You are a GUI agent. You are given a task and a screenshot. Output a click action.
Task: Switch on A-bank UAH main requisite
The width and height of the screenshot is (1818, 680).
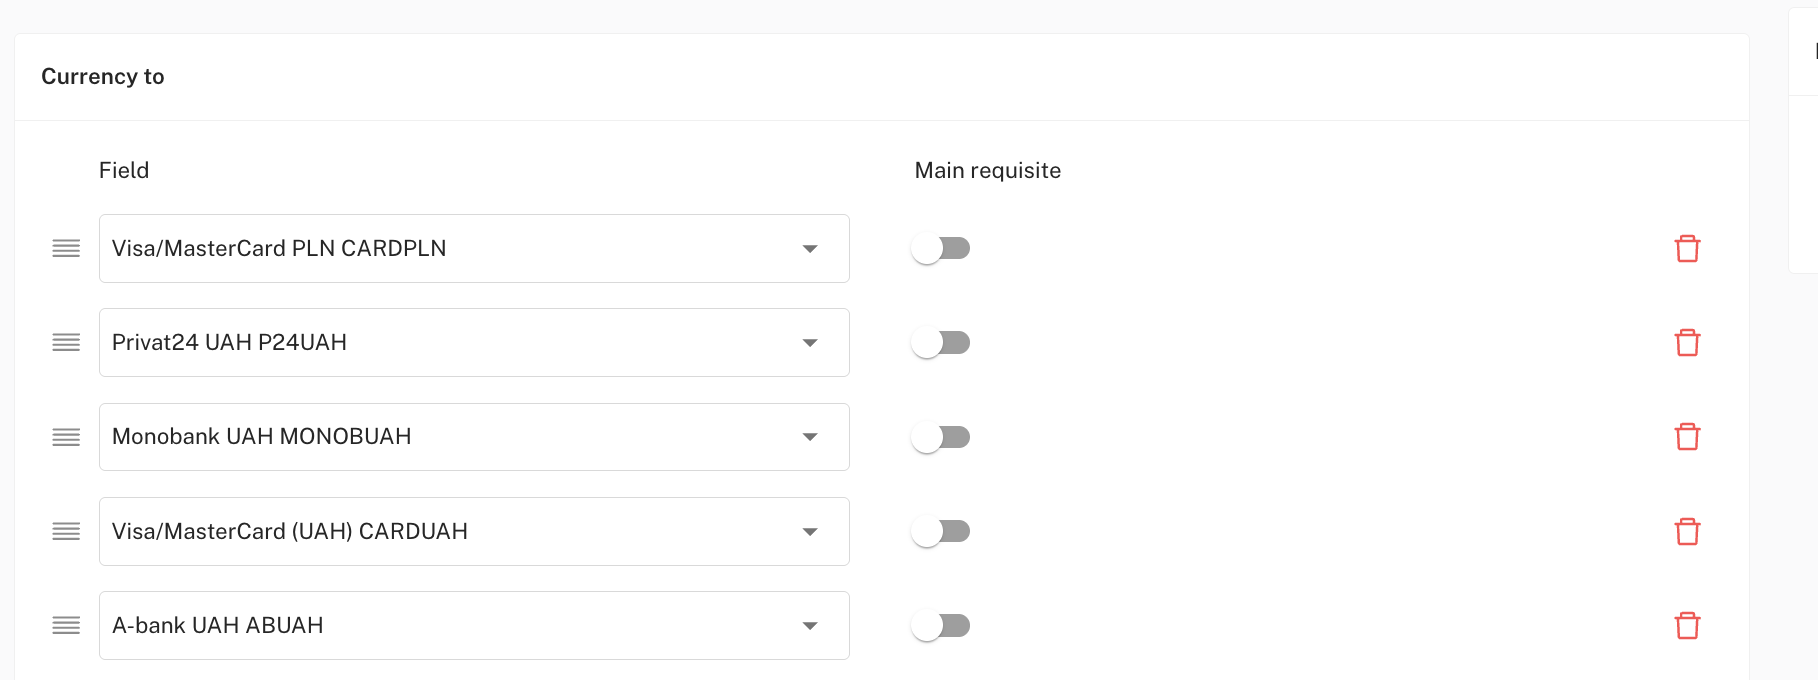[x=941, y=625]
